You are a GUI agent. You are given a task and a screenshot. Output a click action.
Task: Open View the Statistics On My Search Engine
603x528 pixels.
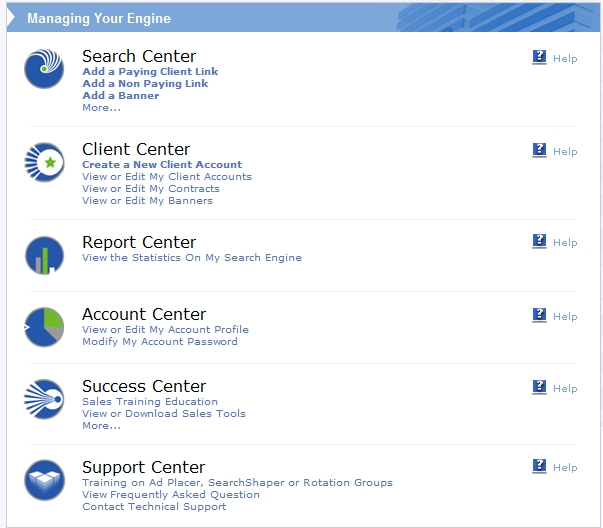[192, 258]
